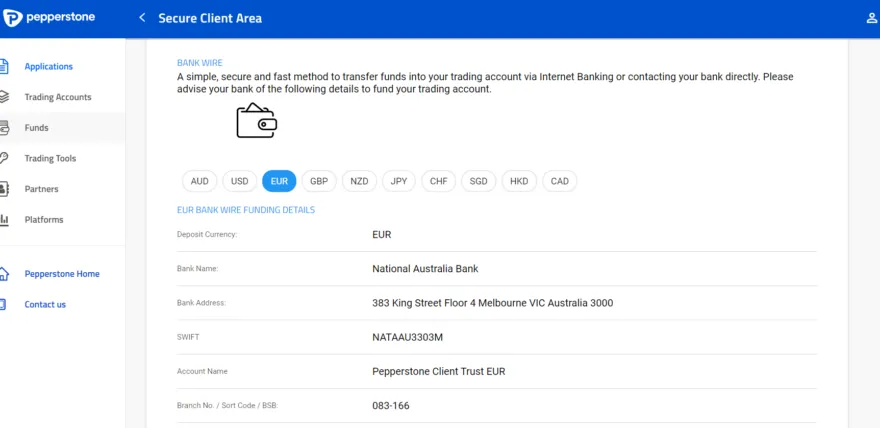The width and height of the screenshot is (880, 428).
Task: Click the Partners icon in sidebar
Action: [x=4, y=189]
